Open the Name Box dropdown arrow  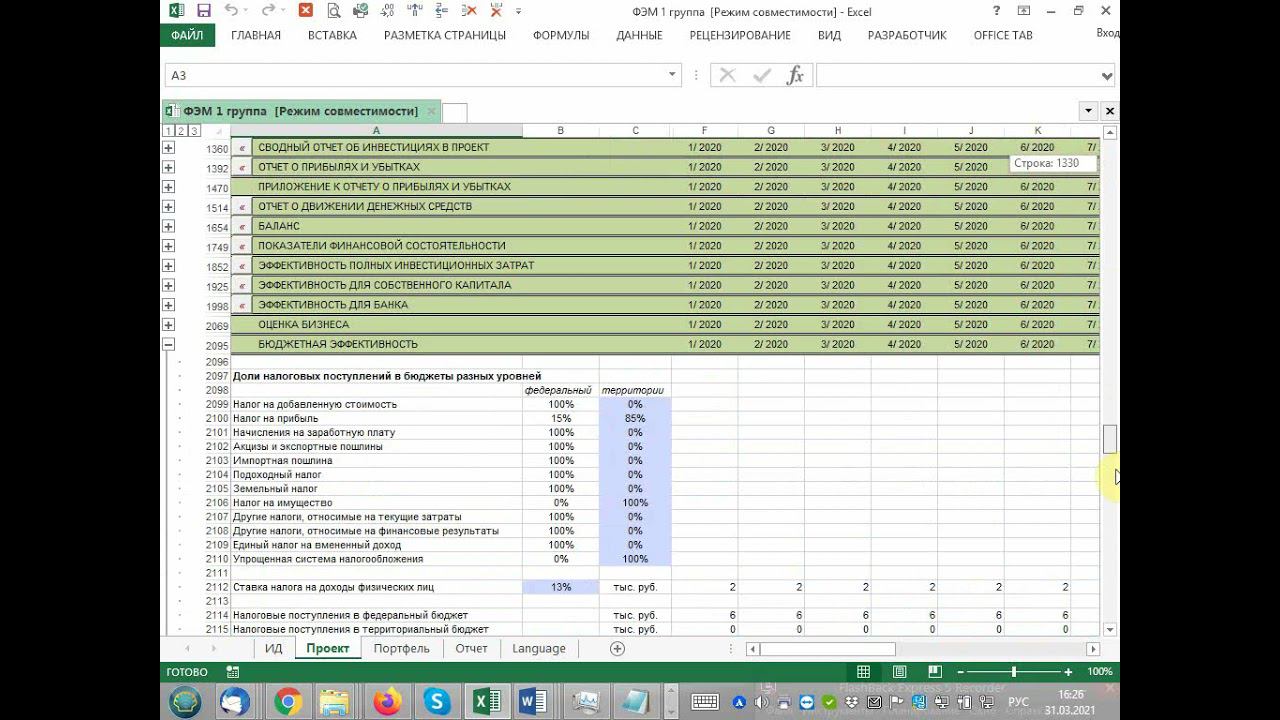coord(673,75)
